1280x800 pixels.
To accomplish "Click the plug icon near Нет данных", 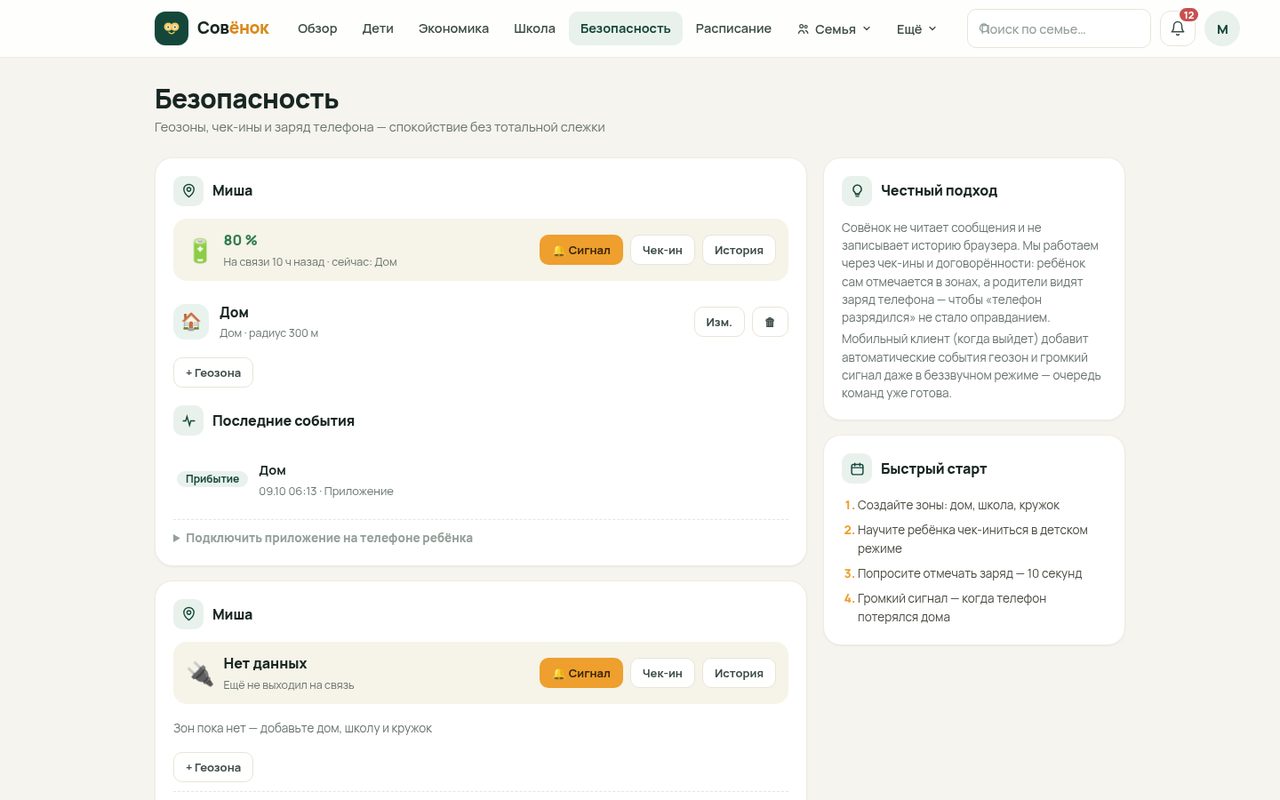I will (200, 673).
